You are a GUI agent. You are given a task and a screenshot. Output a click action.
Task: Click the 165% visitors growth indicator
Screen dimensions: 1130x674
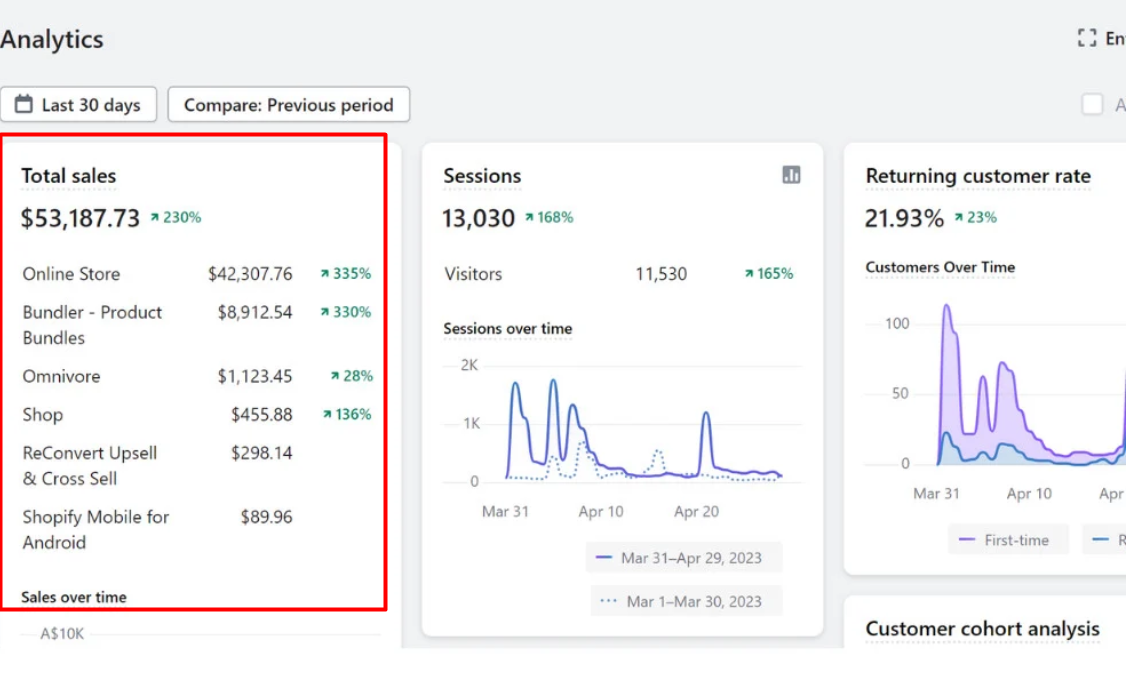point(768,273)
